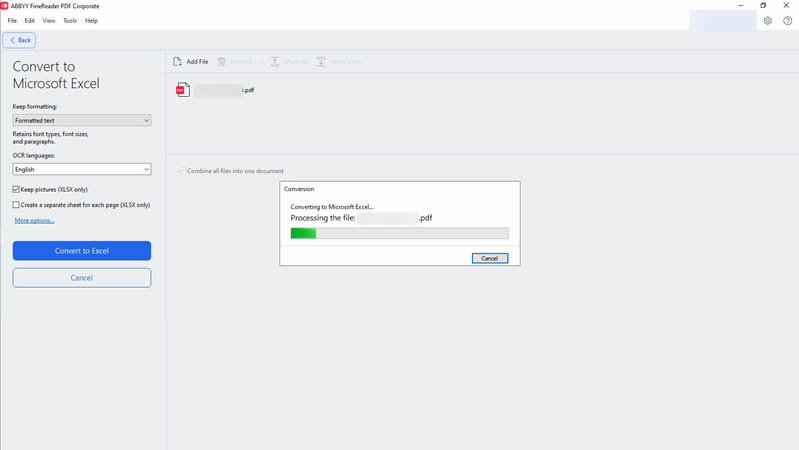
Task: Open the File menu
Action: 12,21
